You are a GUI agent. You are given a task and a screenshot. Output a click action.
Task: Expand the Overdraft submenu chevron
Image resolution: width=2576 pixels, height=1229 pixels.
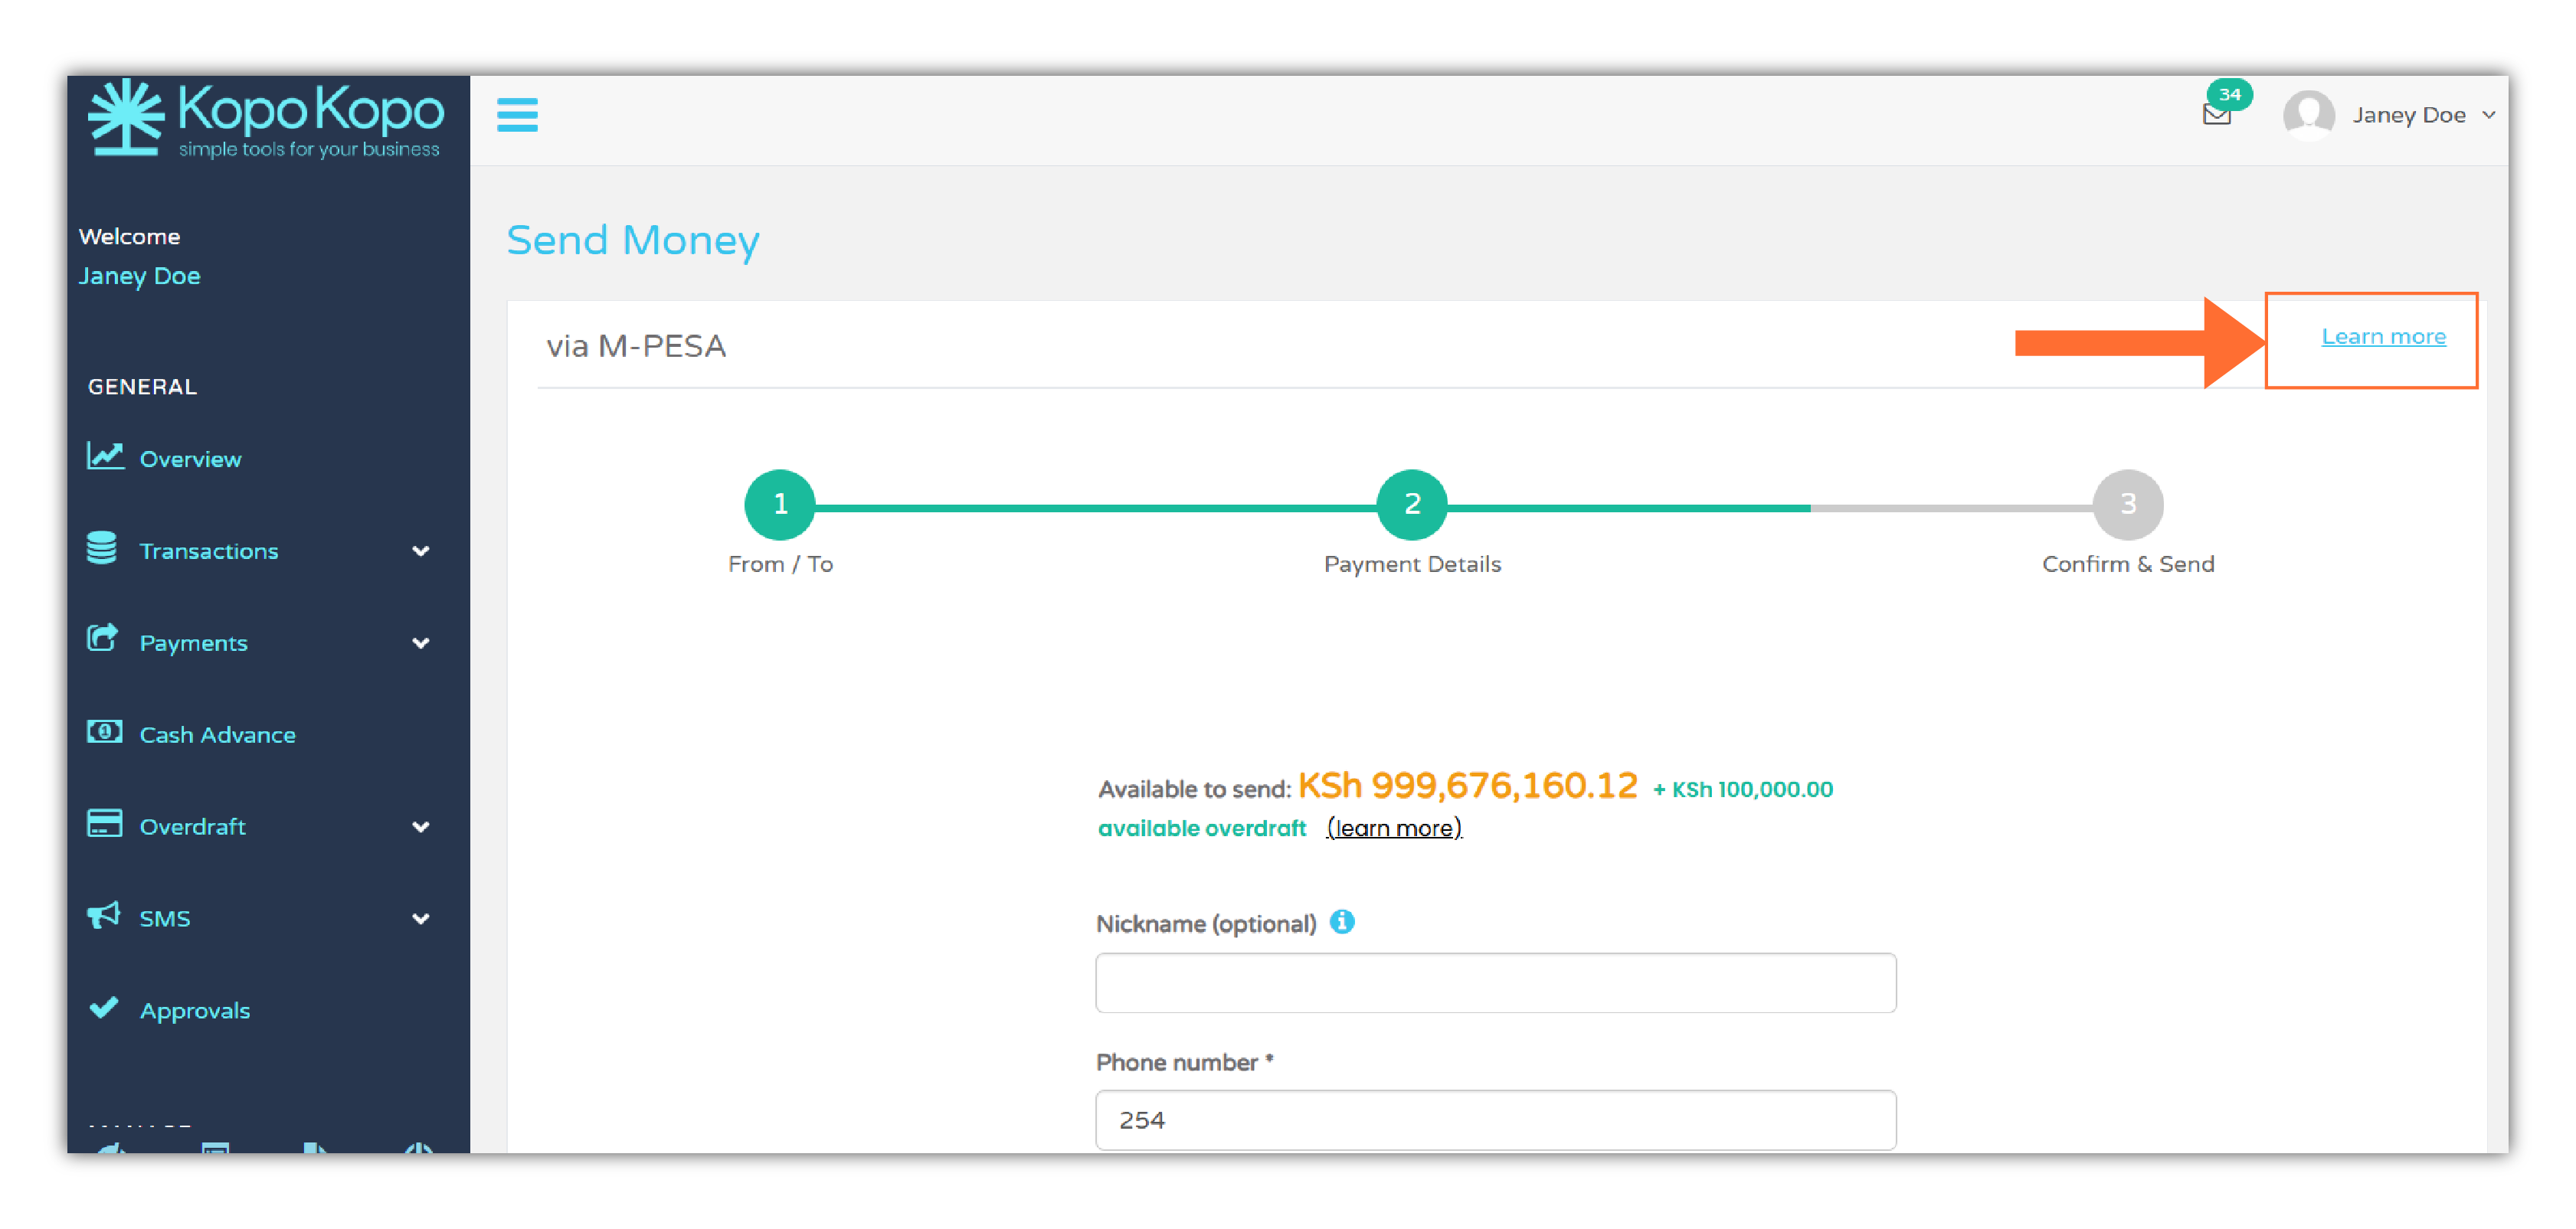tap(421, 827)
